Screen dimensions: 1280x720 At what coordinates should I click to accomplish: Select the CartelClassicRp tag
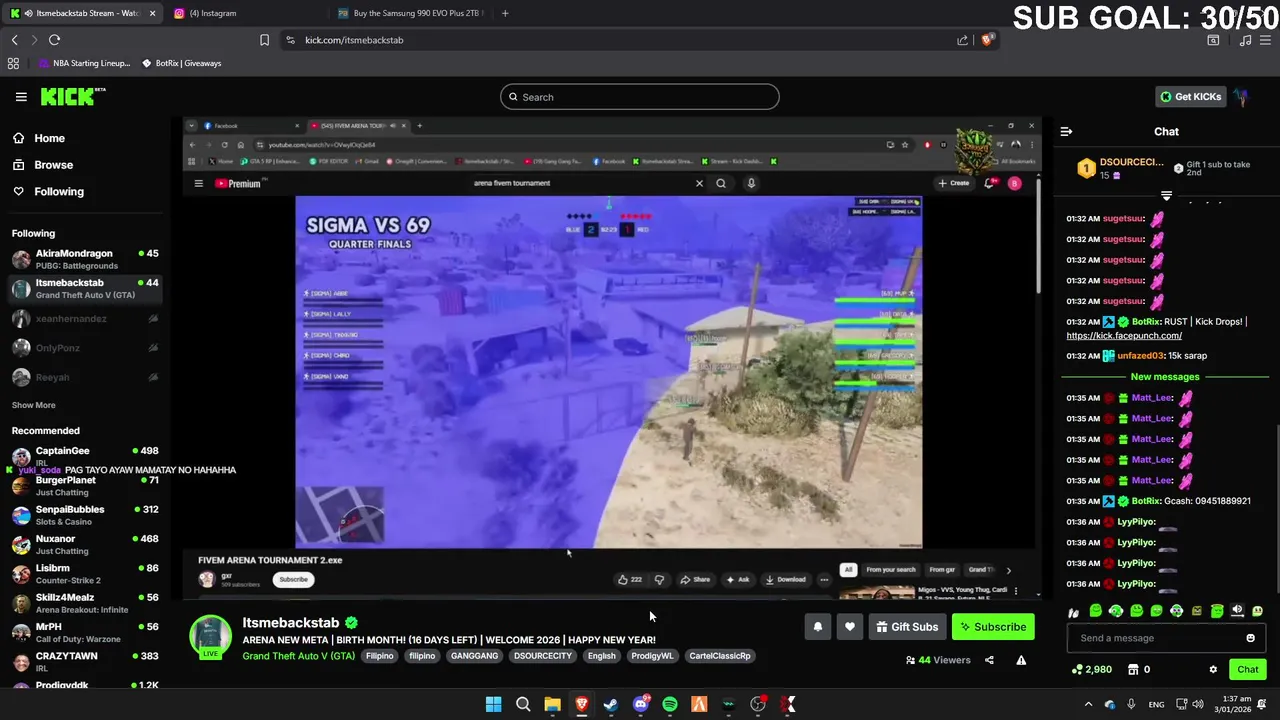point(719,656)
